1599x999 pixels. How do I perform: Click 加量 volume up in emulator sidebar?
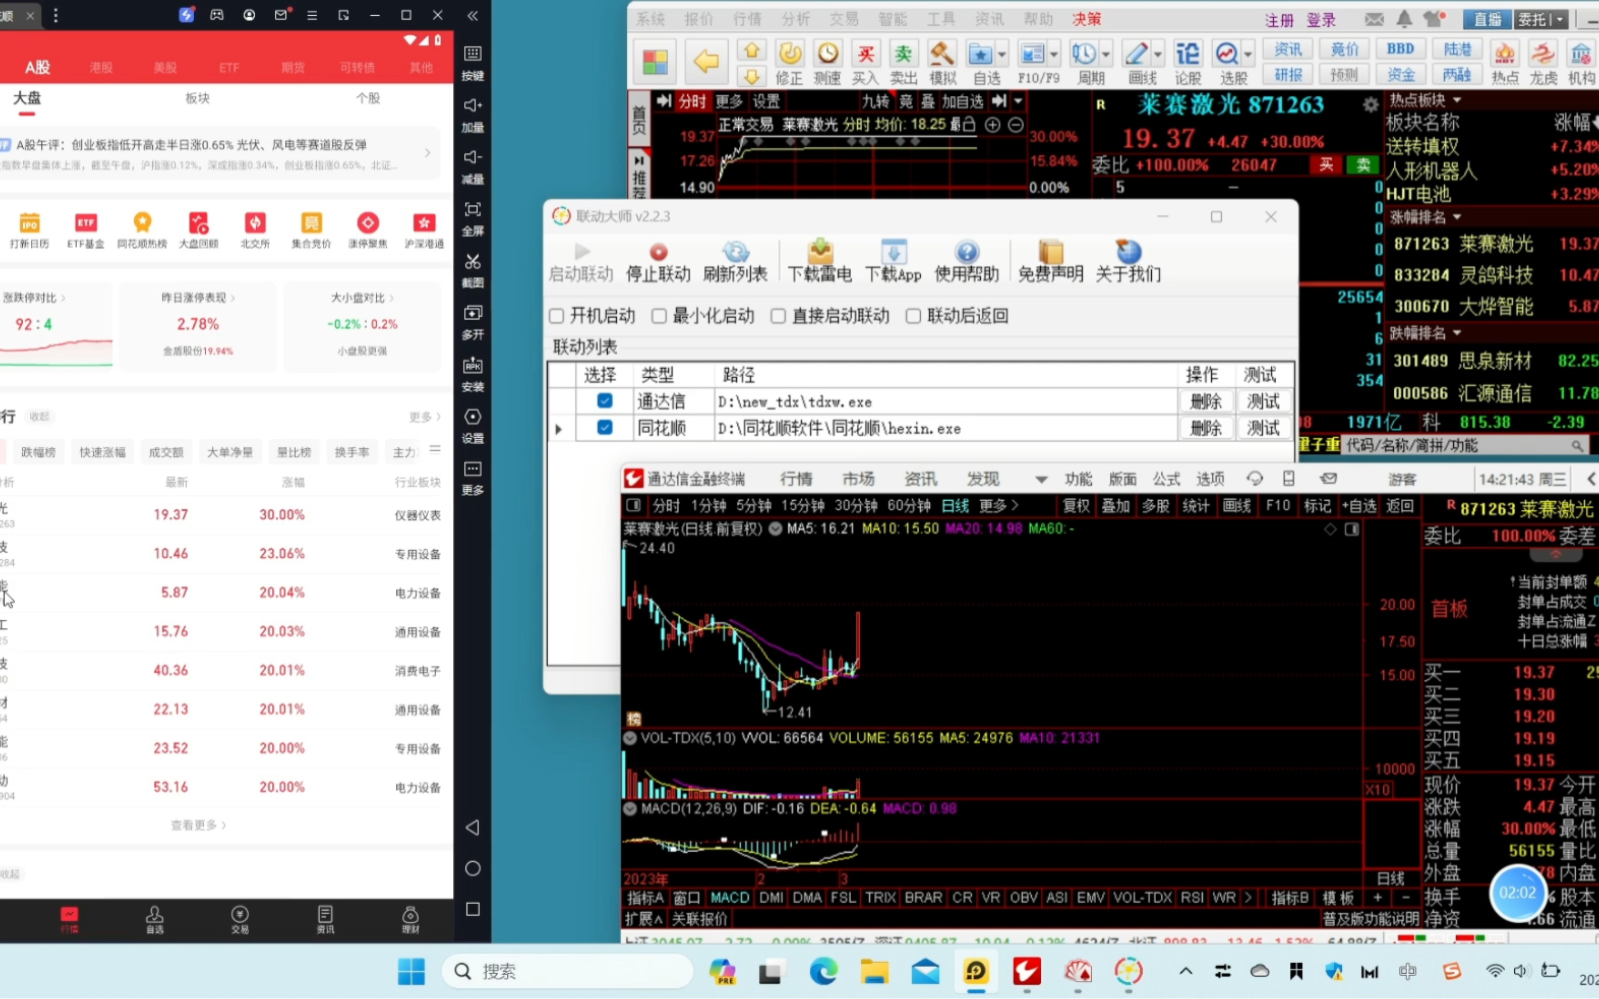tap(473, 106)
